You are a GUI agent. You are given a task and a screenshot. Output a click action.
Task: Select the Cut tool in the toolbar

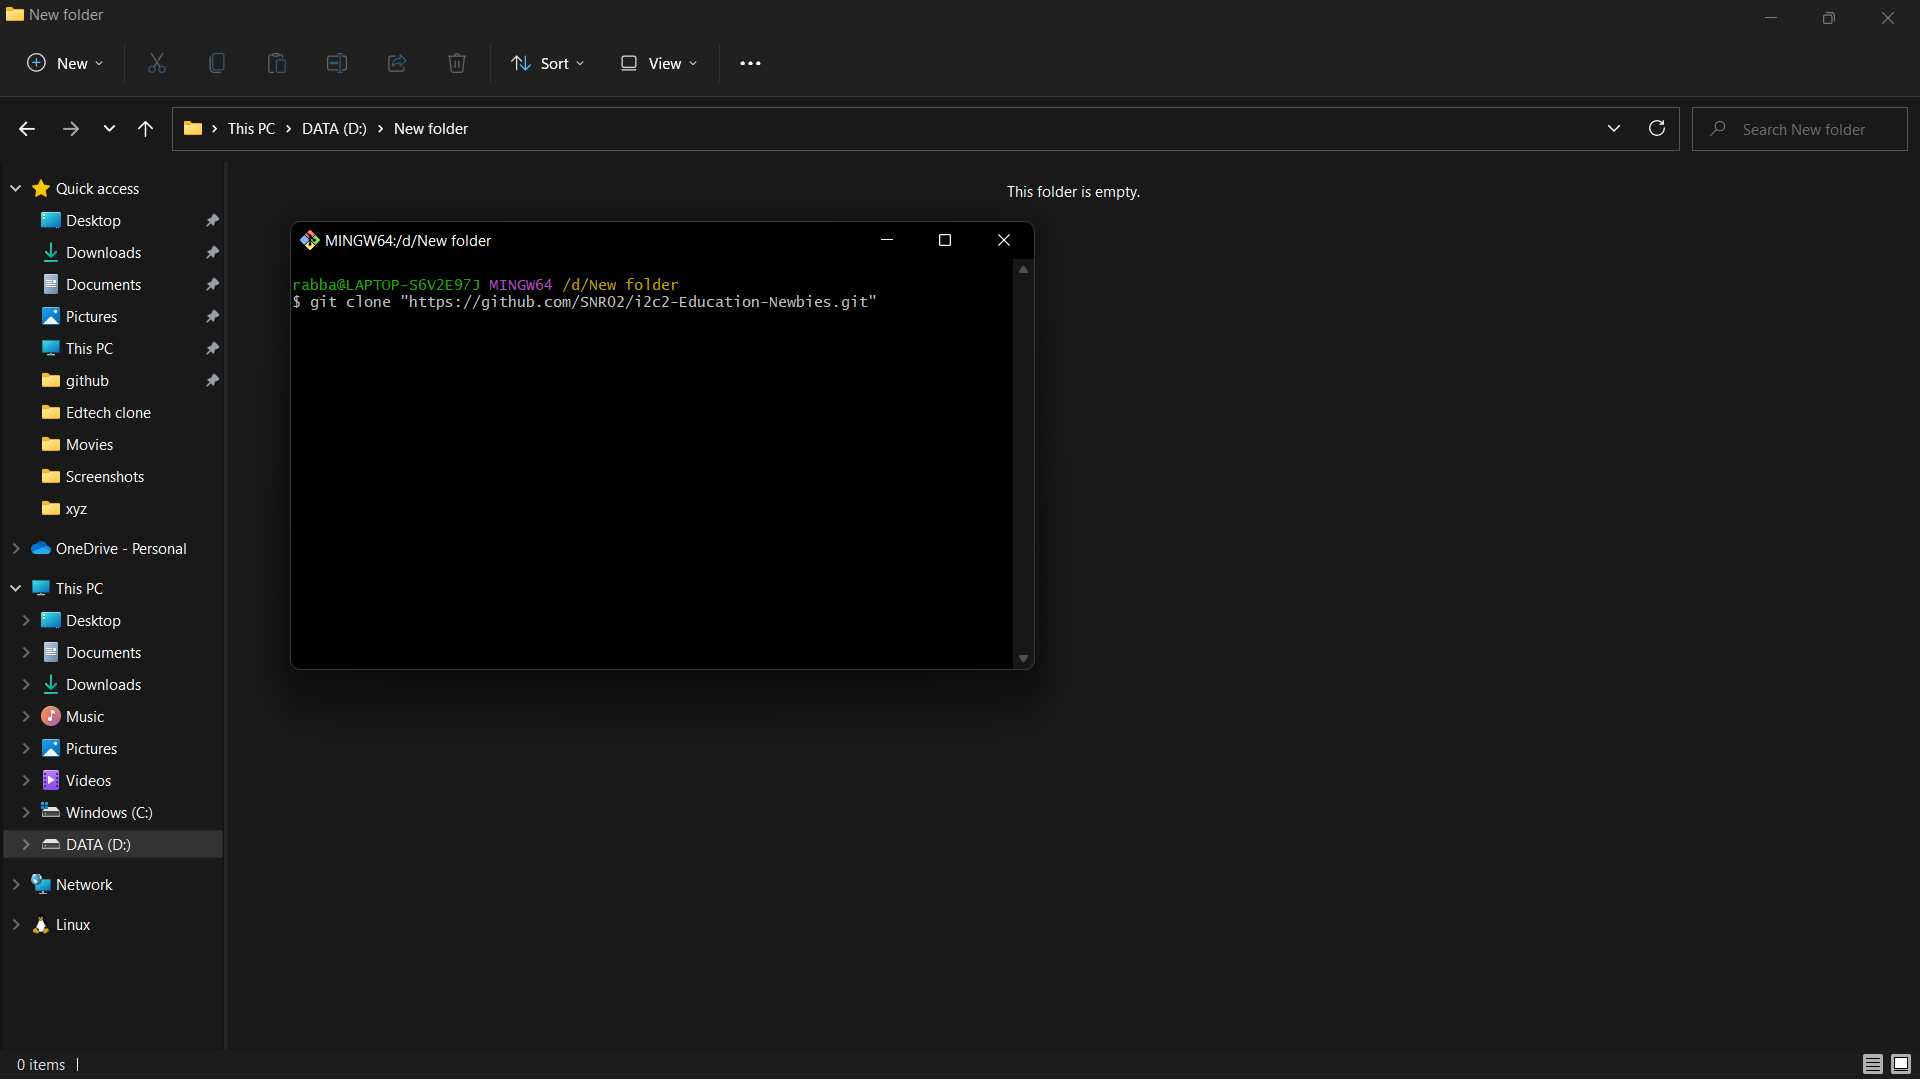pyautogui.click(x=156, y=63)
